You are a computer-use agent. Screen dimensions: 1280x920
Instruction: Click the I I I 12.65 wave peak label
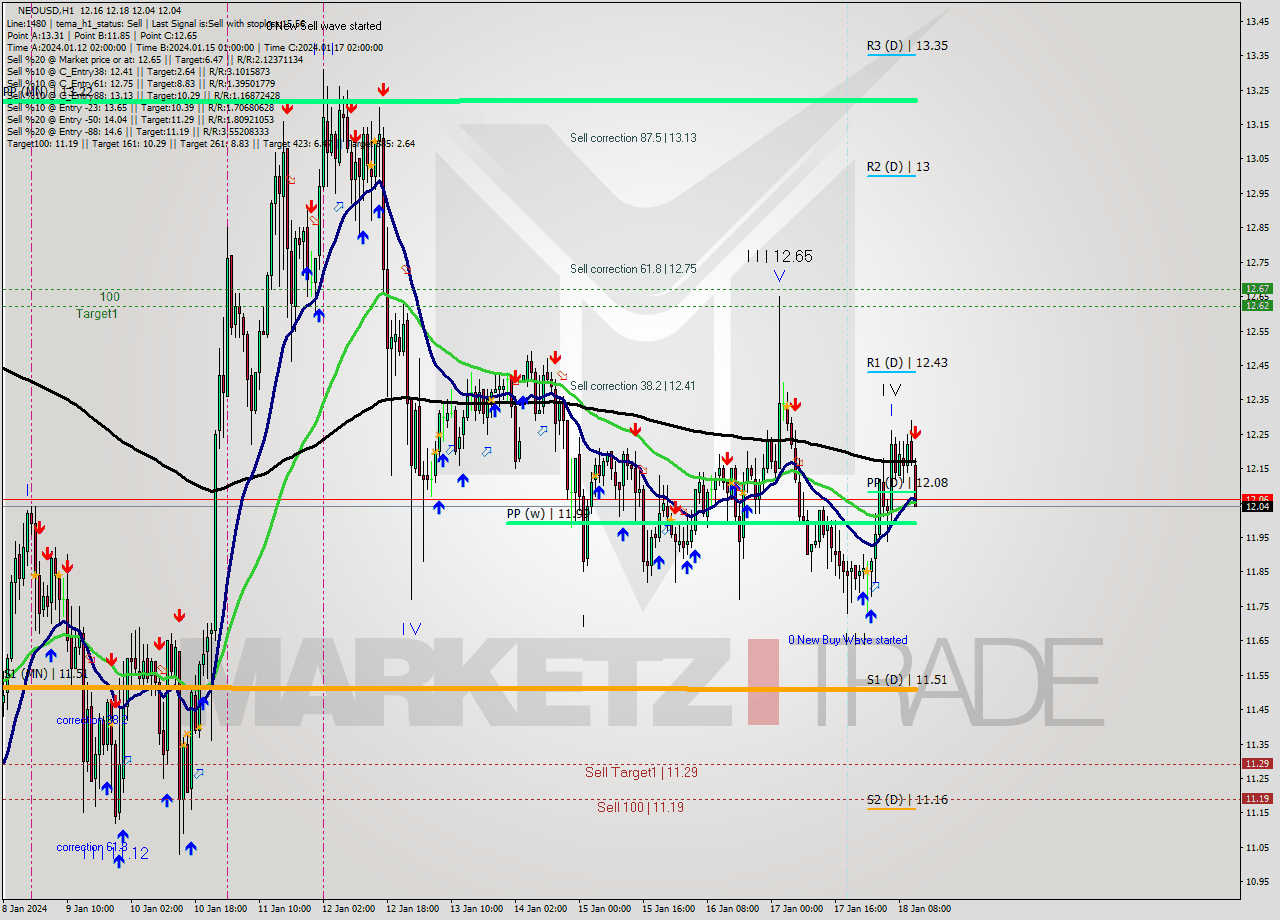coord(779,257)
